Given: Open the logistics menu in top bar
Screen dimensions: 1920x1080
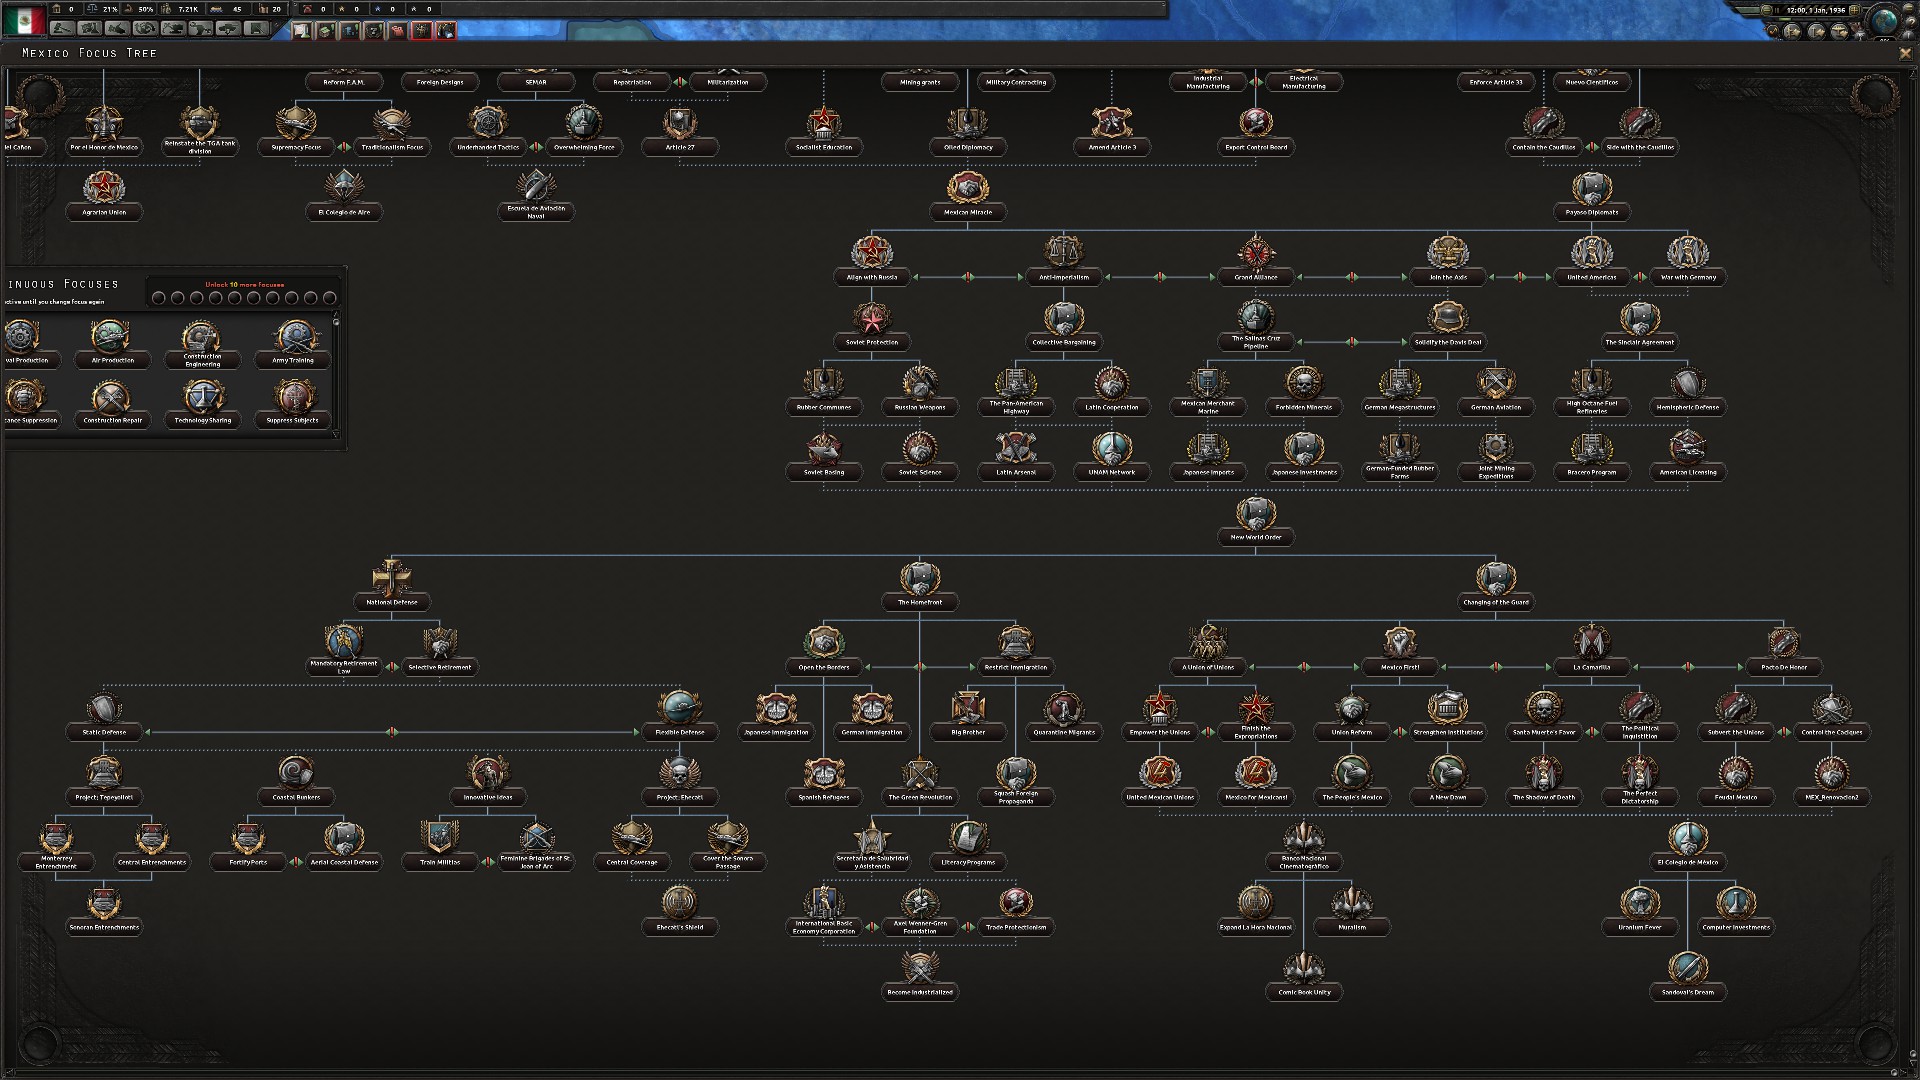Looking at the screenshot, I should 256,29.
